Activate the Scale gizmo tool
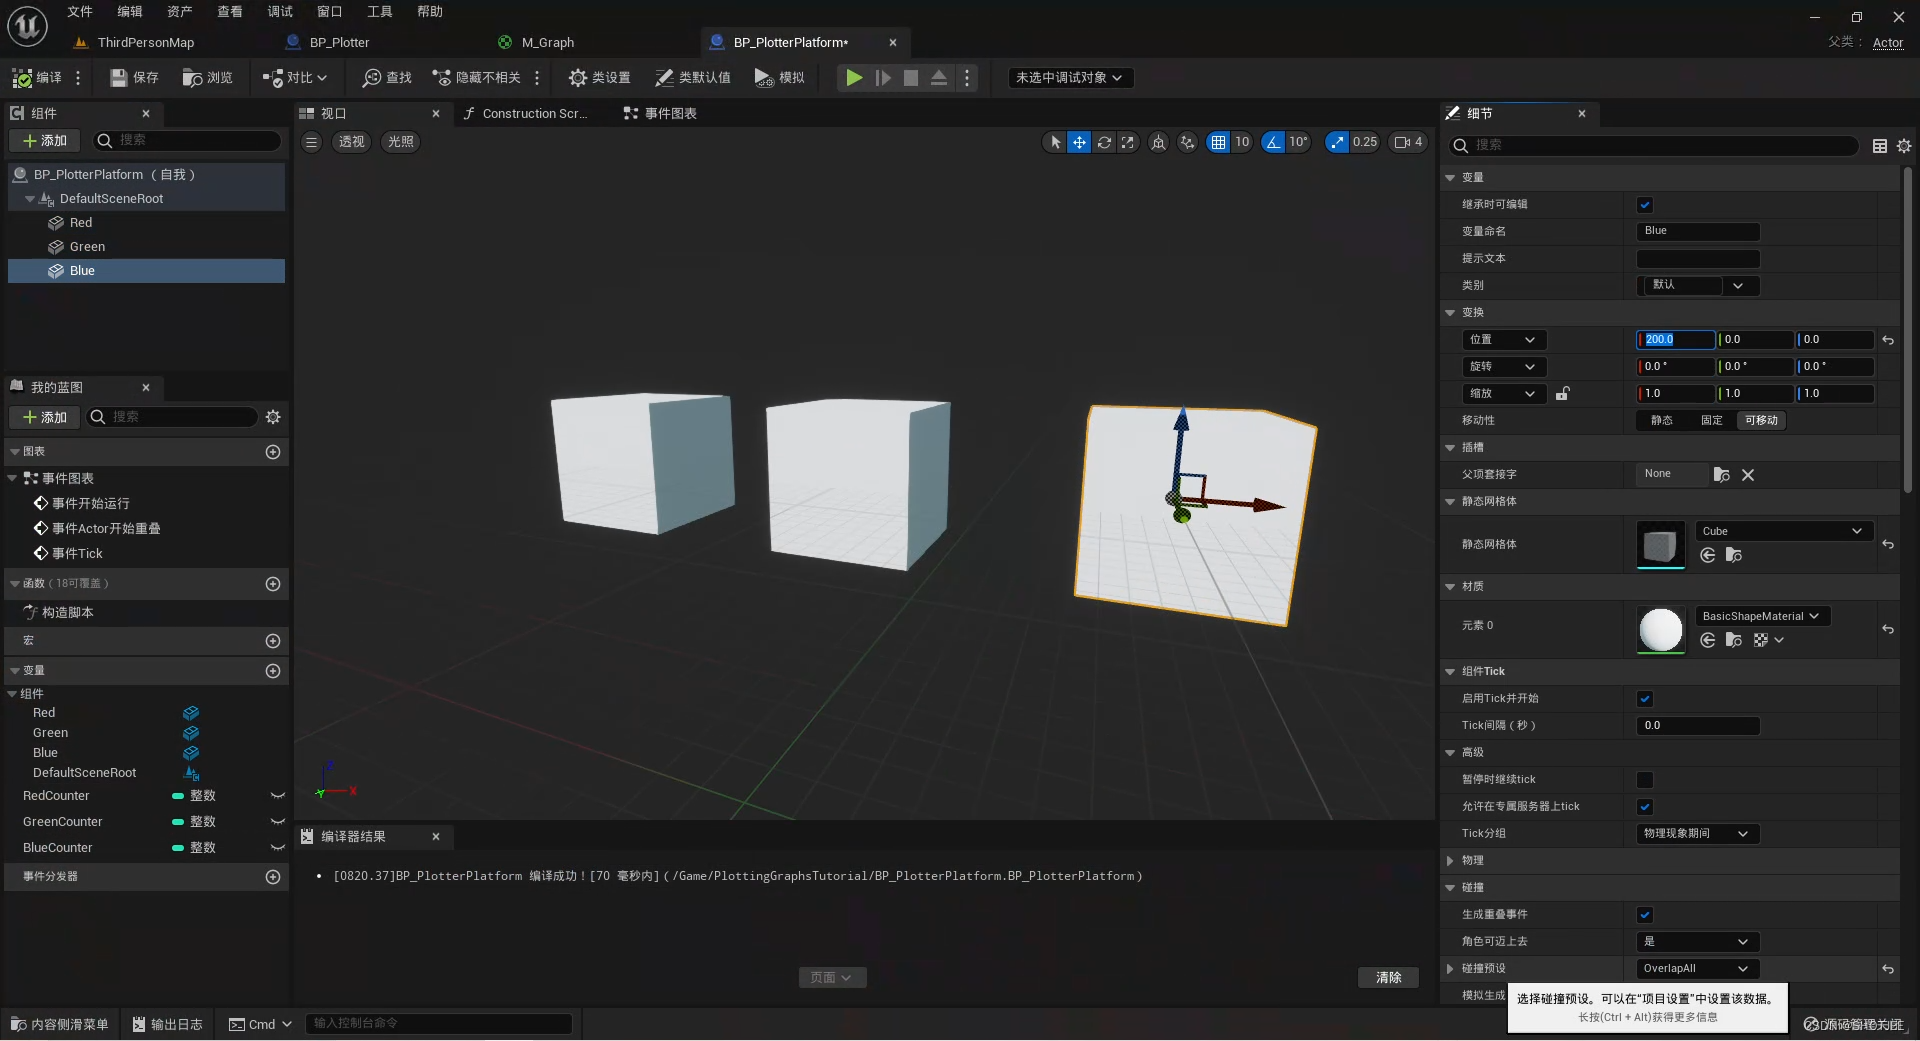The height and width of the screenshot is (1041, 1920). (x=1128, y=142)
